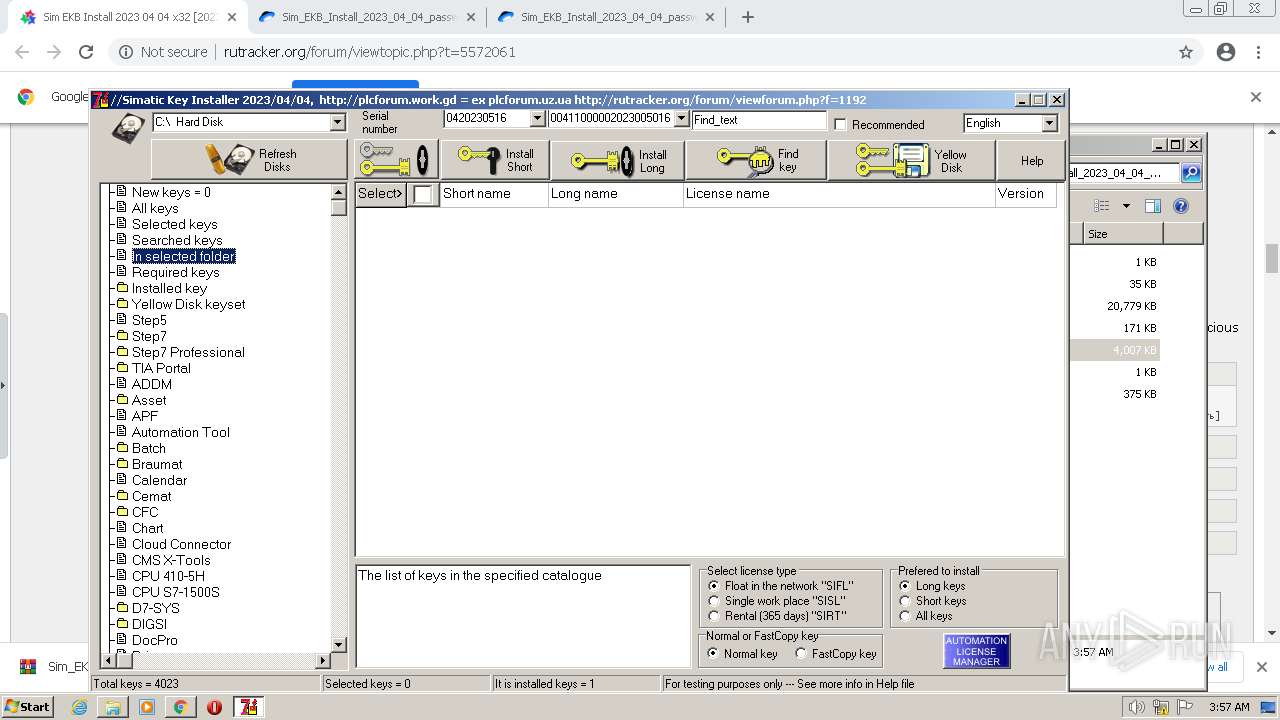Screen dimensions: 1280x720
Task: Click the Refresh Disks button
Action: coord(249,160)
